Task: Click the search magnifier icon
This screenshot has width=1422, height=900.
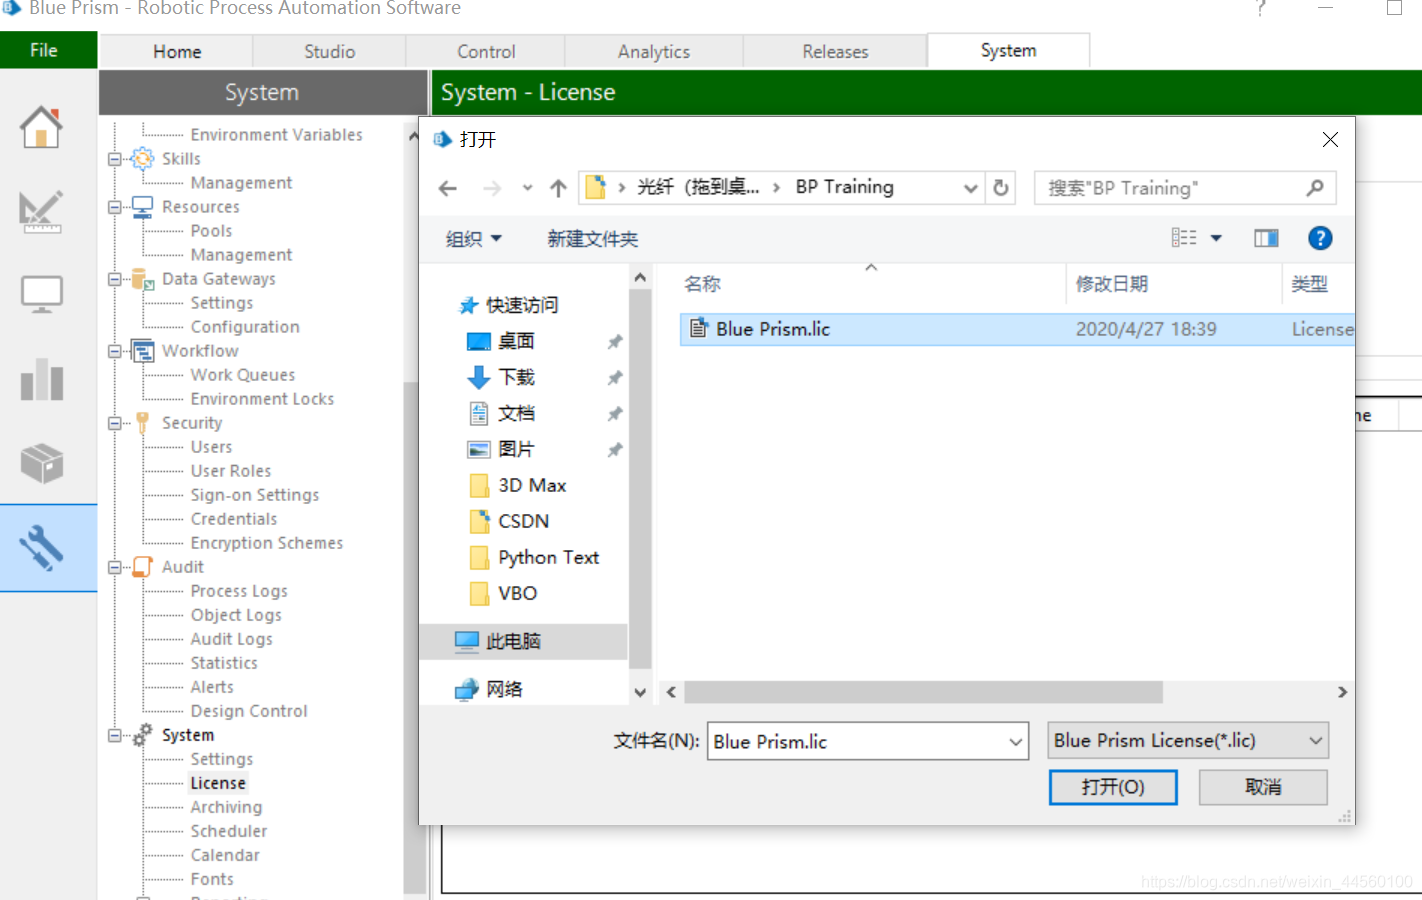Action: click(x=1315, y=188)
